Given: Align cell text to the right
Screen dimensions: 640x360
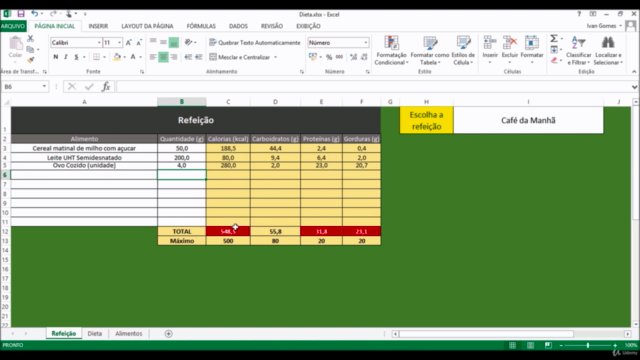Looking at the screenshot, I should pos(174,57).
